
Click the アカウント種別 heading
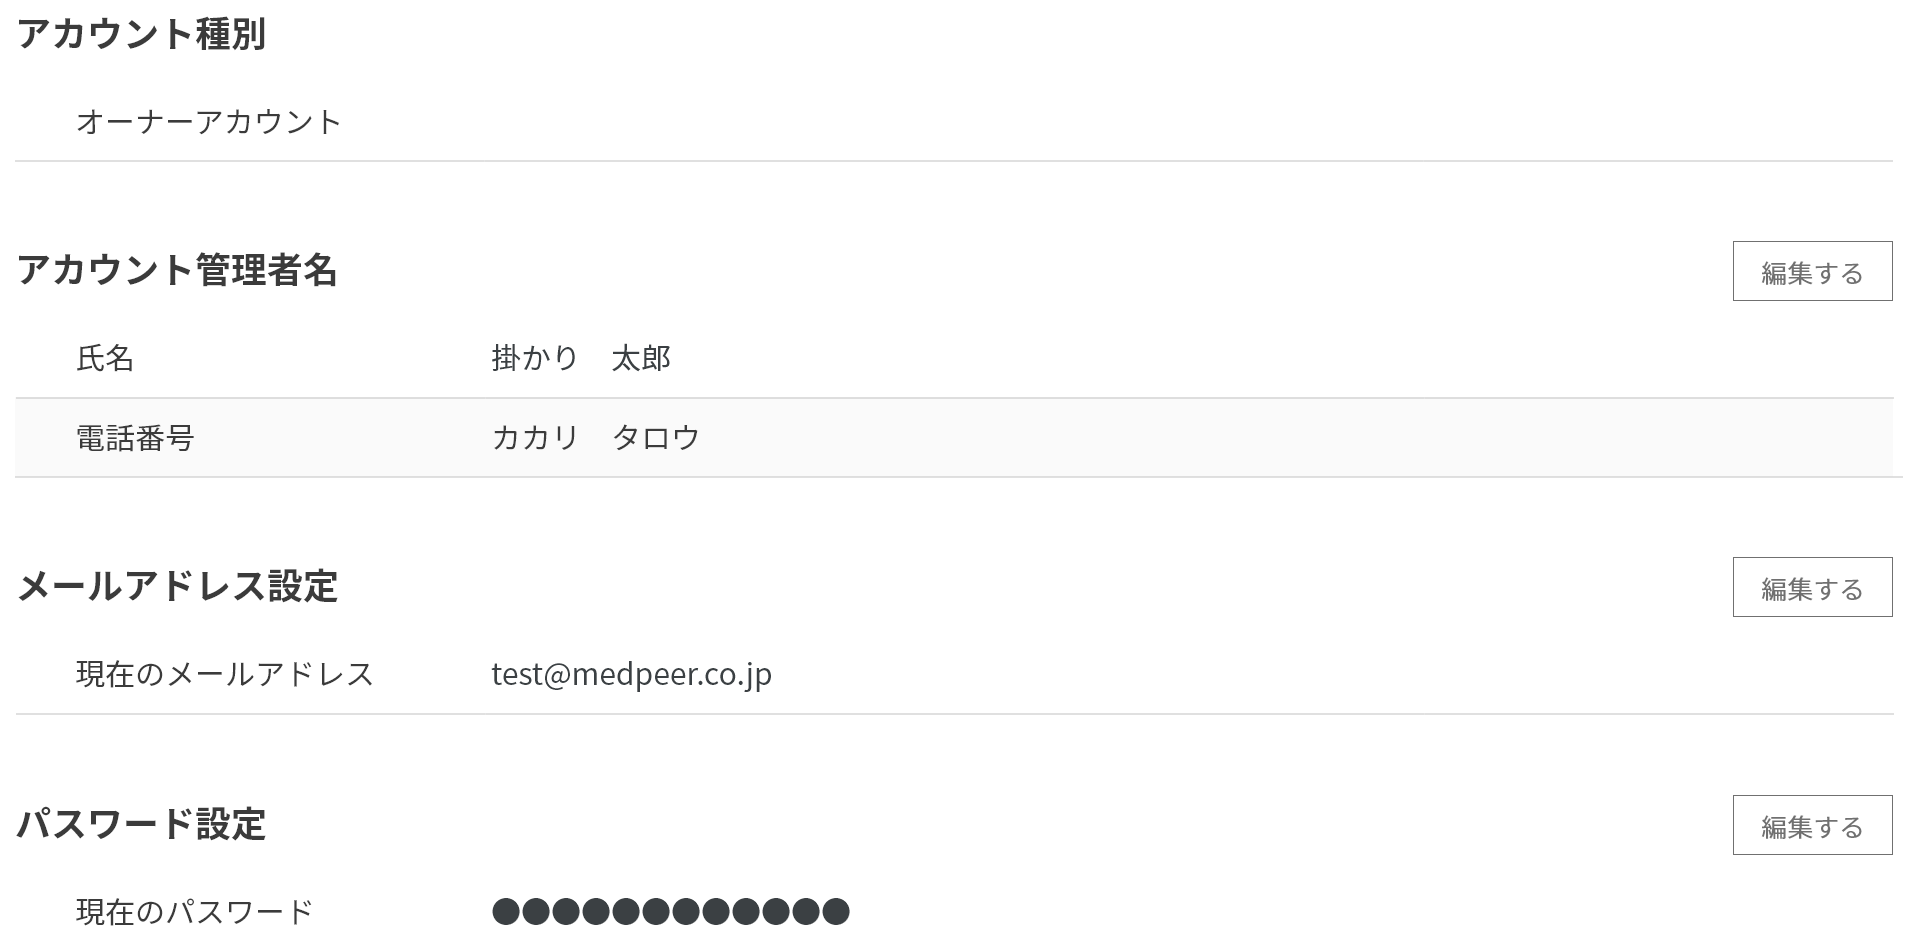click(141, 34)
